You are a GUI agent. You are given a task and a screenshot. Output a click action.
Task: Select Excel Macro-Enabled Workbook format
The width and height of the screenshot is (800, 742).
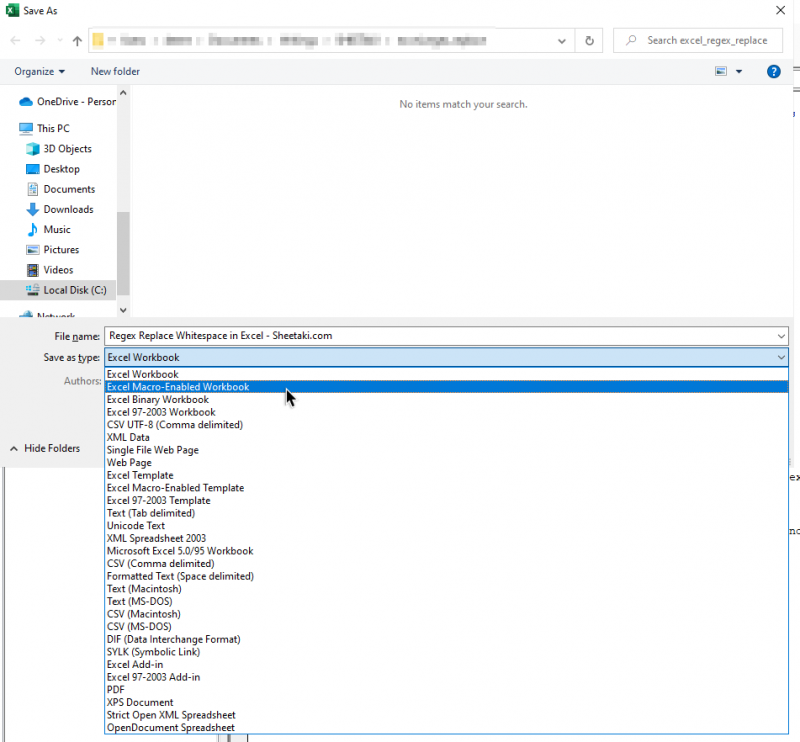[178, 386]
